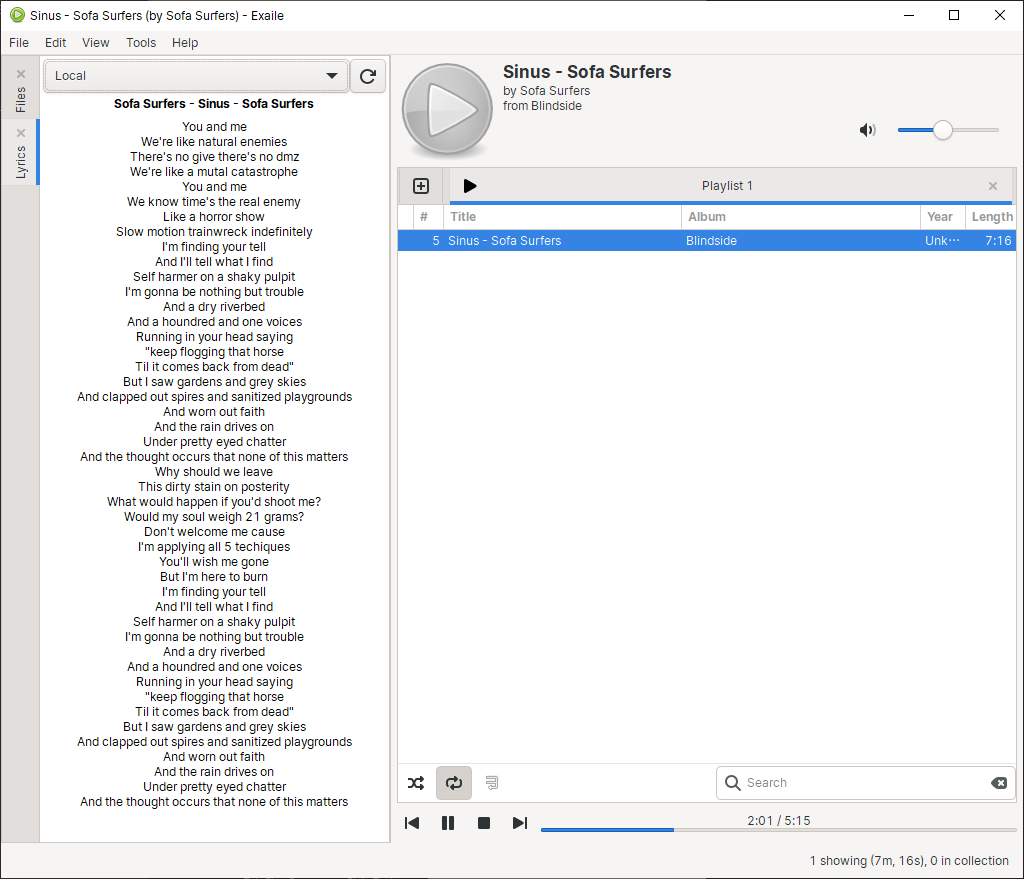Click the Exaile icon in title bar

[x=17, y=15]
